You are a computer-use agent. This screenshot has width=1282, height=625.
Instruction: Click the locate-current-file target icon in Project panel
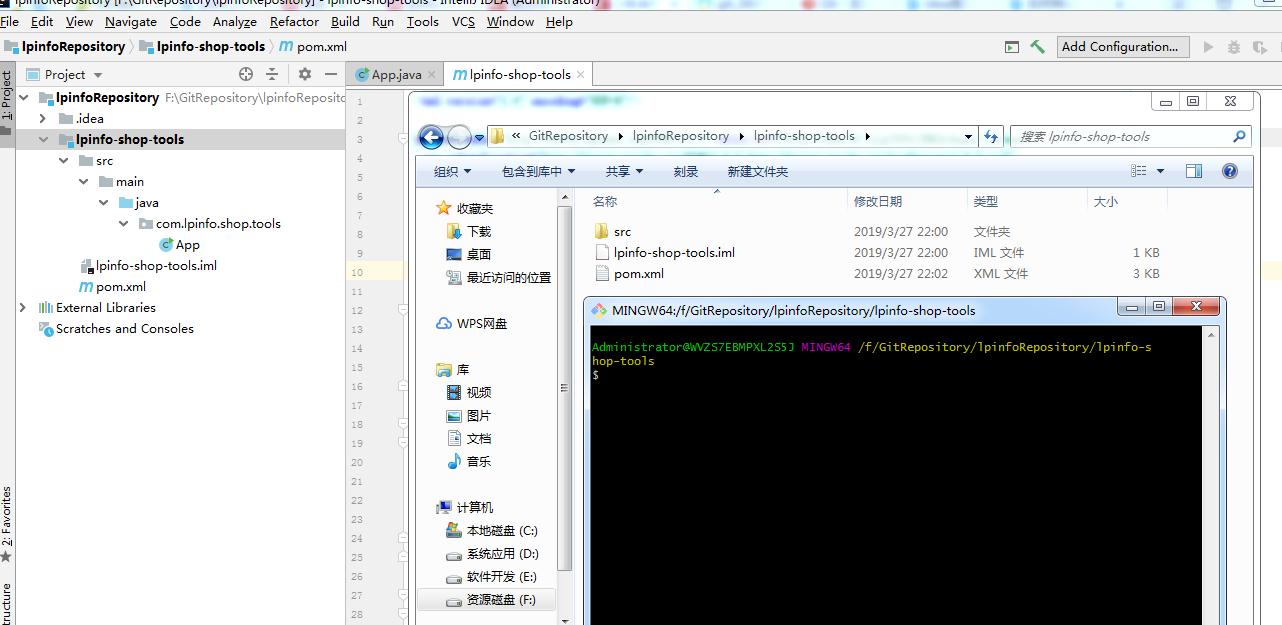246,74
